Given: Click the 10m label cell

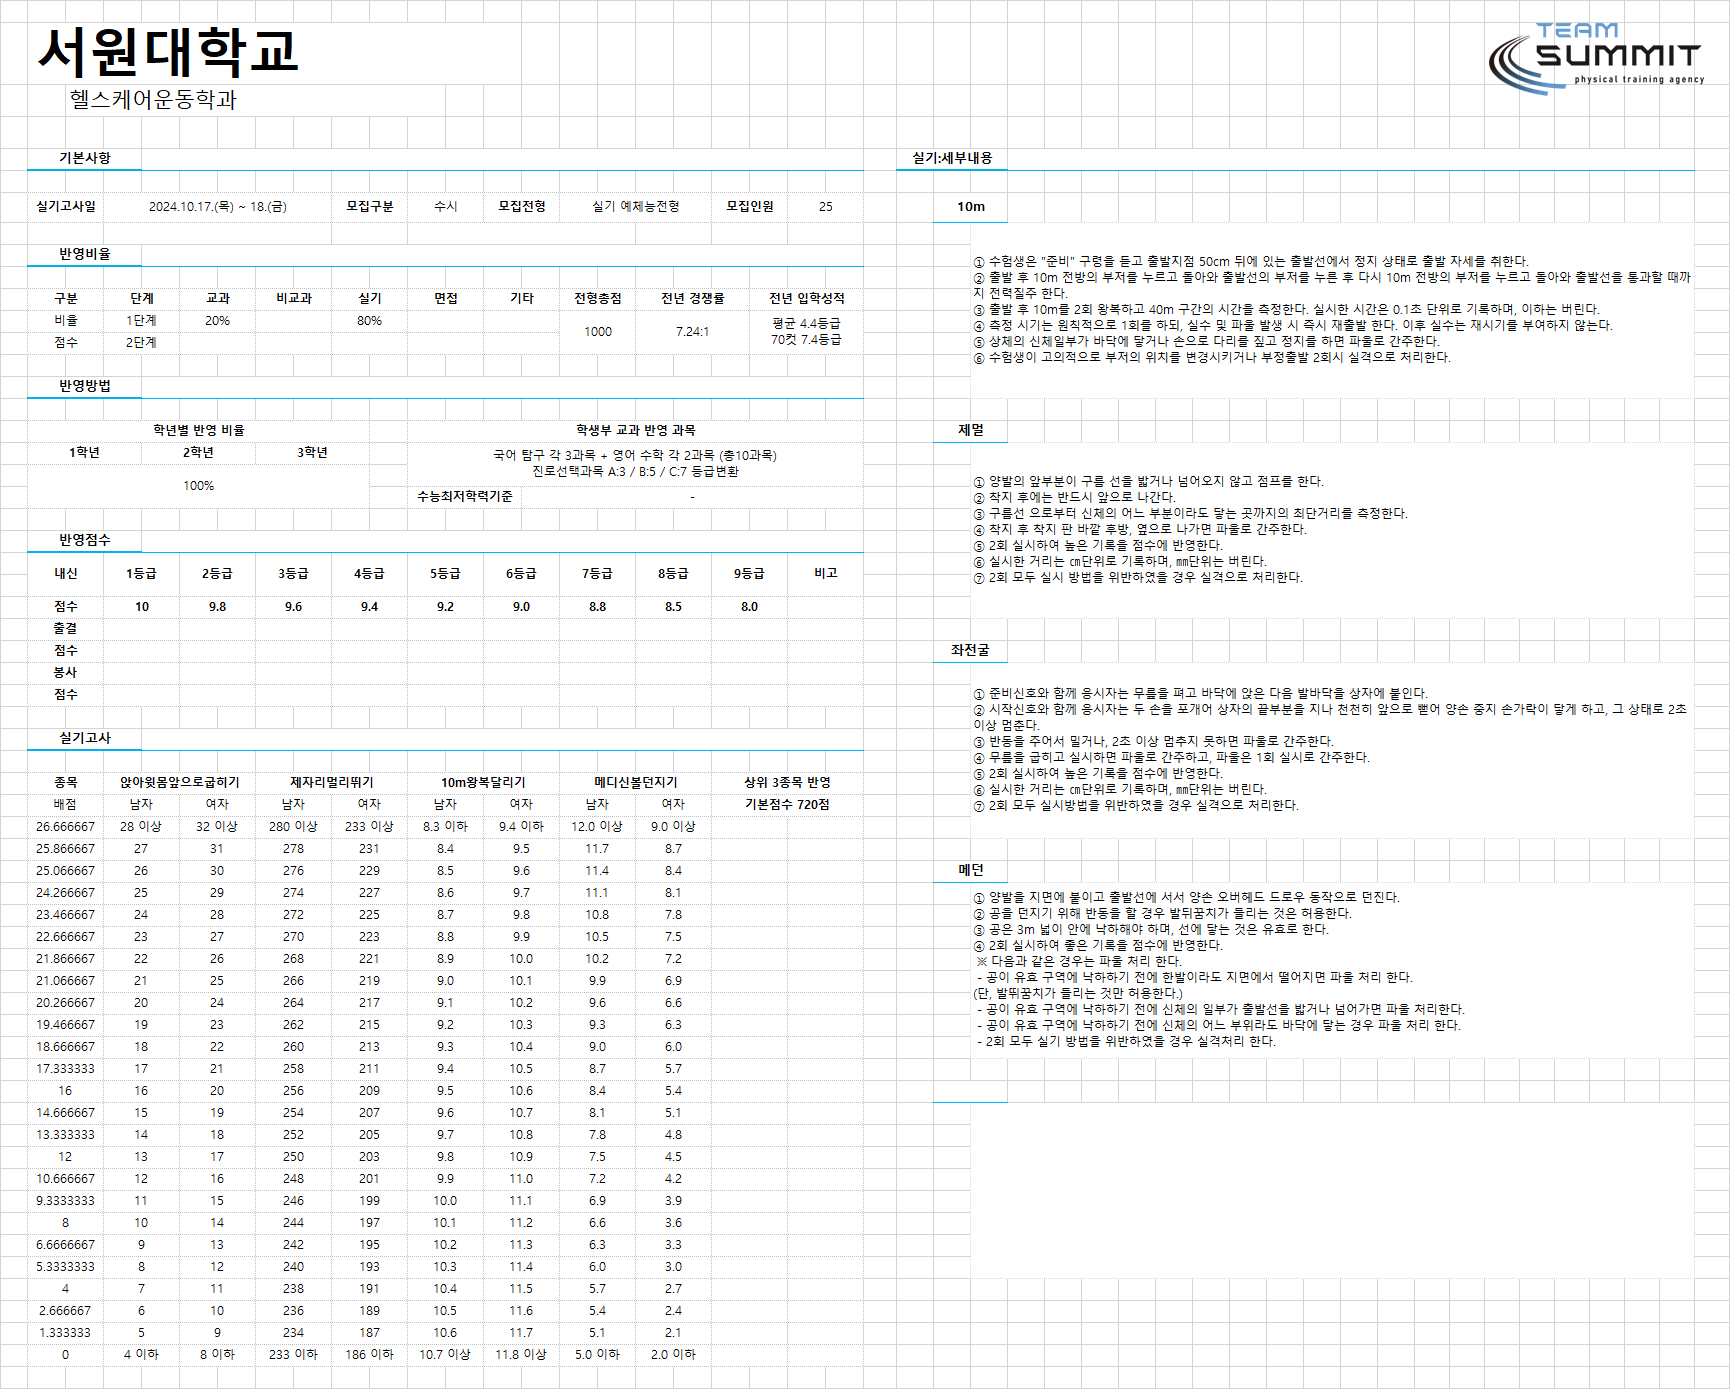Looking at the screenshot, I should 970,207.
